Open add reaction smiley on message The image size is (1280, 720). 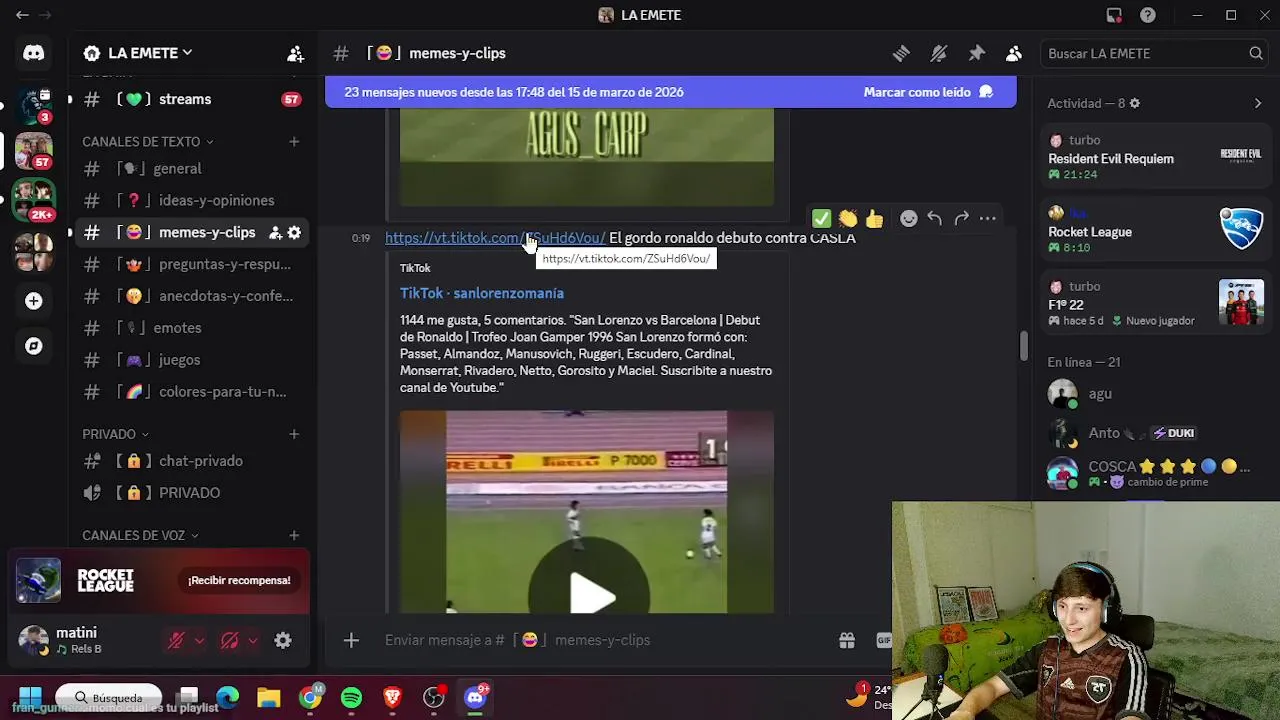(x=908, y=218)
